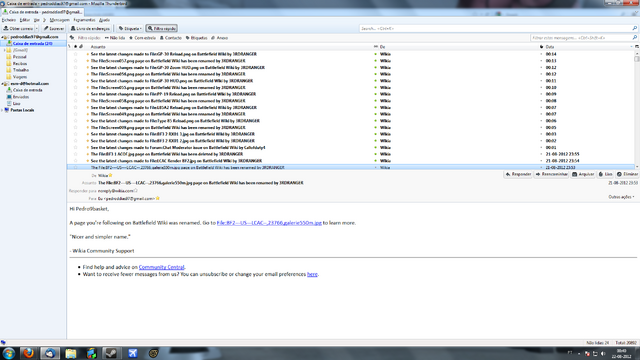
Task: Mark as junk with Lixo button
Action: [606, 174]
